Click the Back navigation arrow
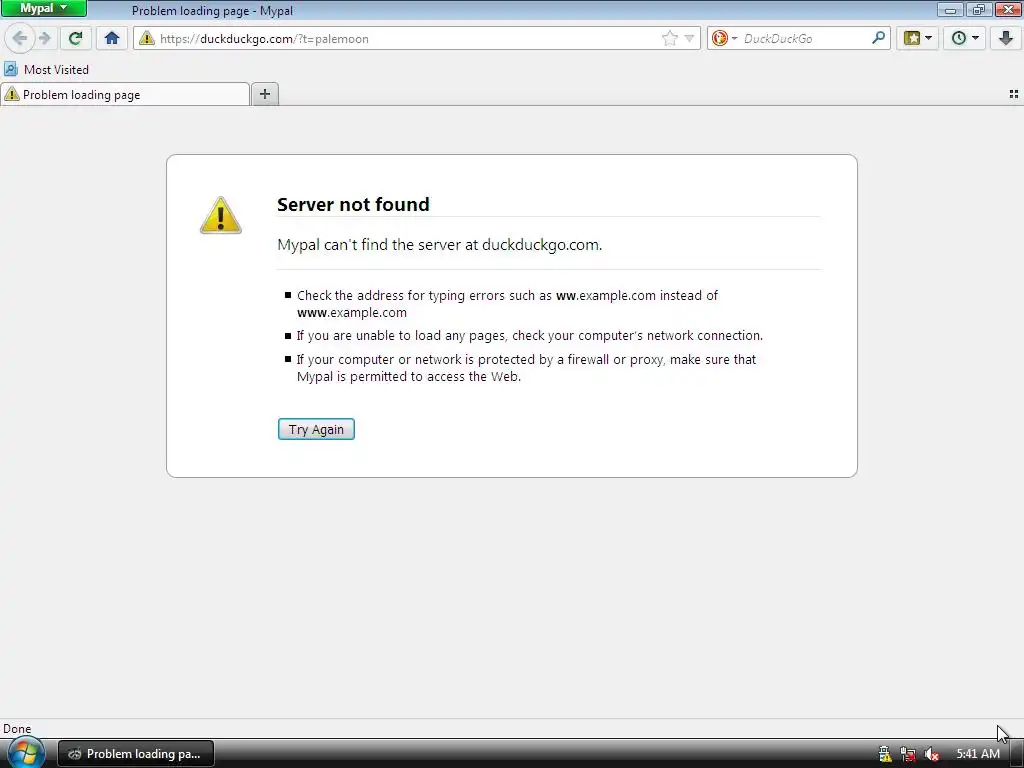The image size is (1024, 768). coord(20,38)
